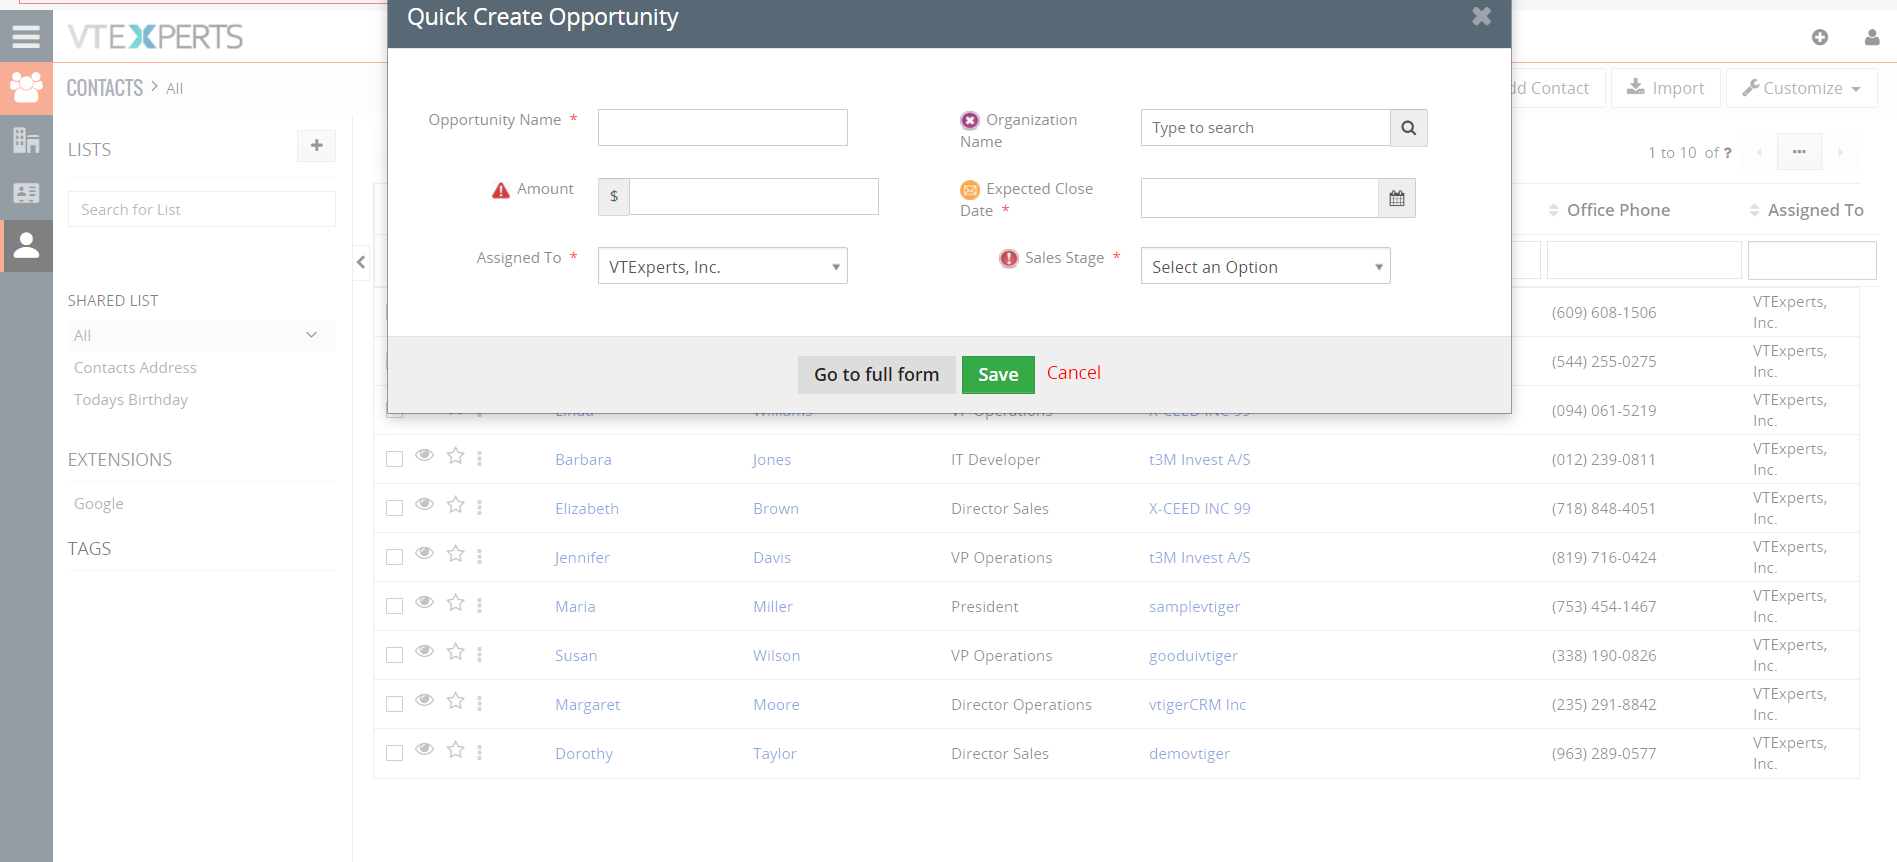Open organization link vtigerCRM Inc

coord(1197,705)
